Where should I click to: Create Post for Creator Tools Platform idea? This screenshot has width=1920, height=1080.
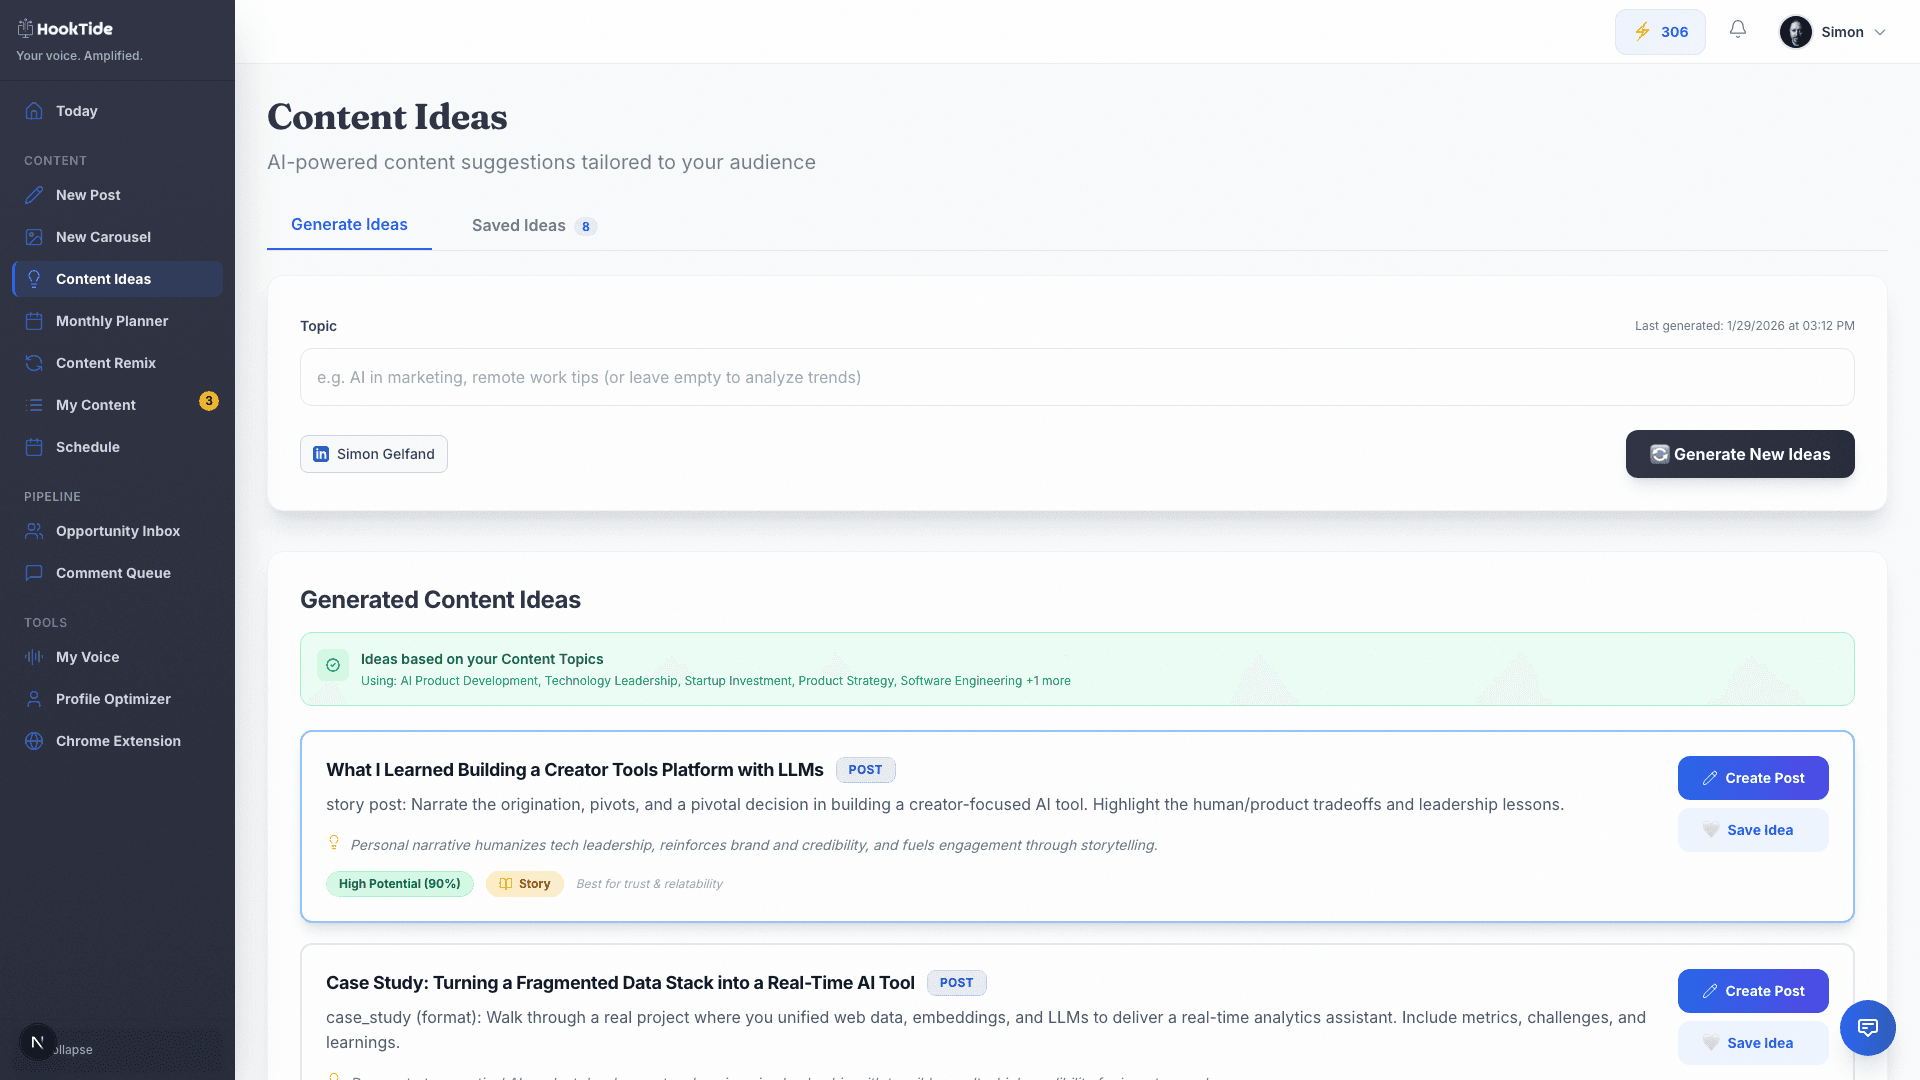click(1753, 778)
